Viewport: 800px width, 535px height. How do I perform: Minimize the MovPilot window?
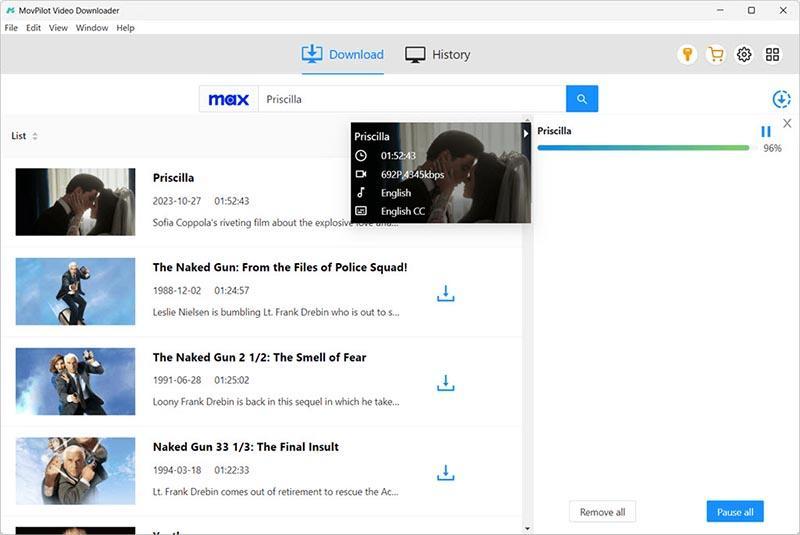[720, 10]
